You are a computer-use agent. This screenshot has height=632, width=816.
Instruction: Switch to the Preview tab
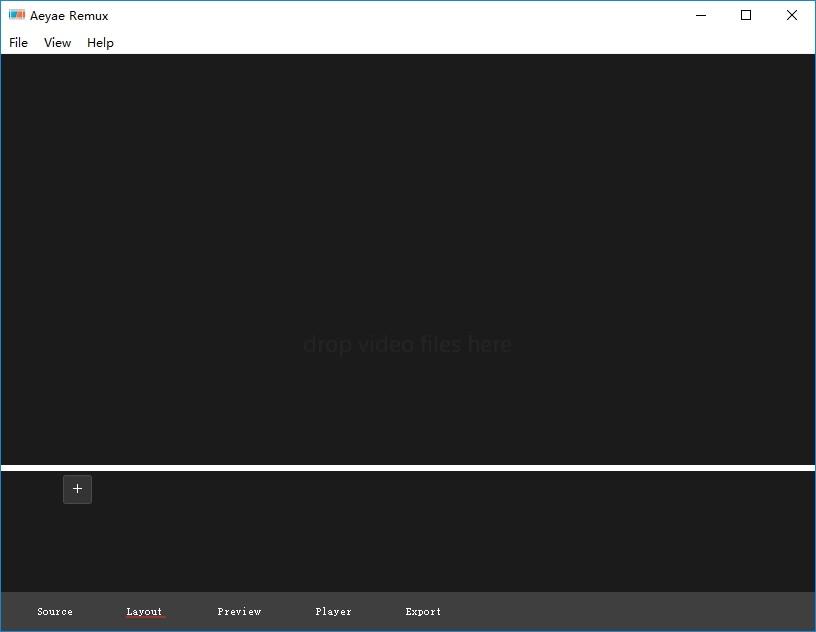point(239,612)
